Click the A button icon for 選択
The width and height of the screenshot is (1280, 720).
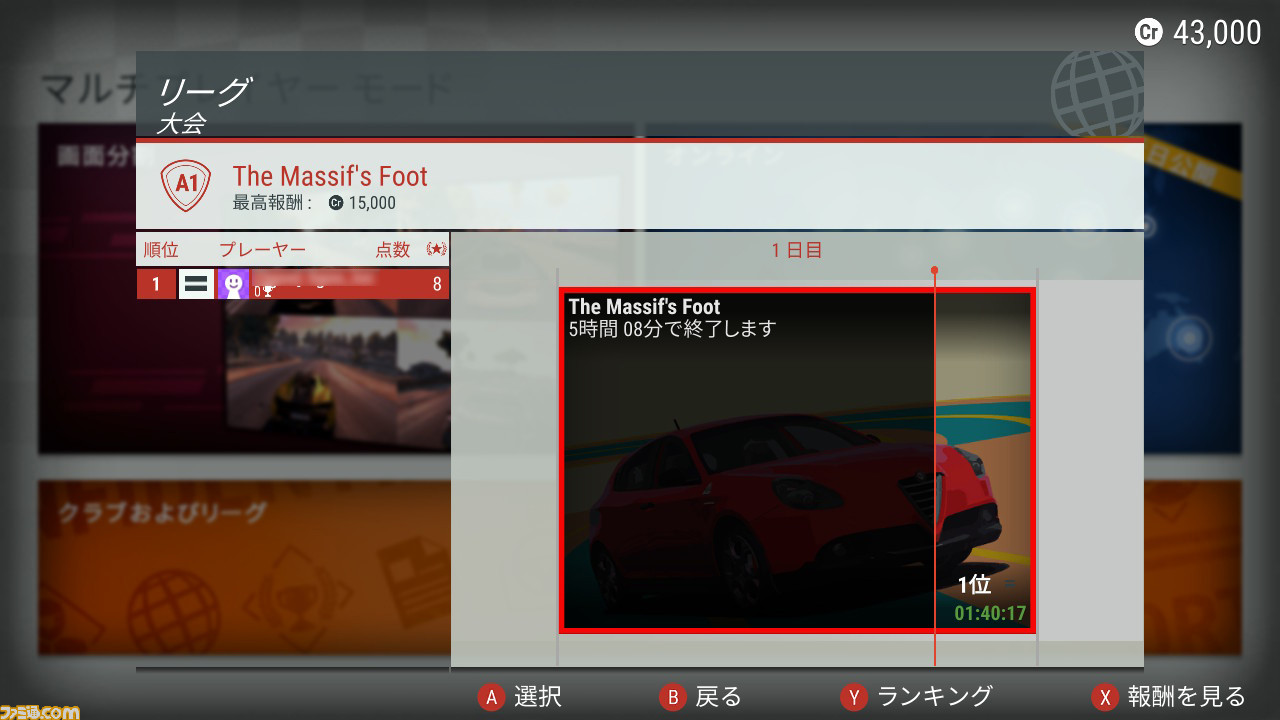491,697
